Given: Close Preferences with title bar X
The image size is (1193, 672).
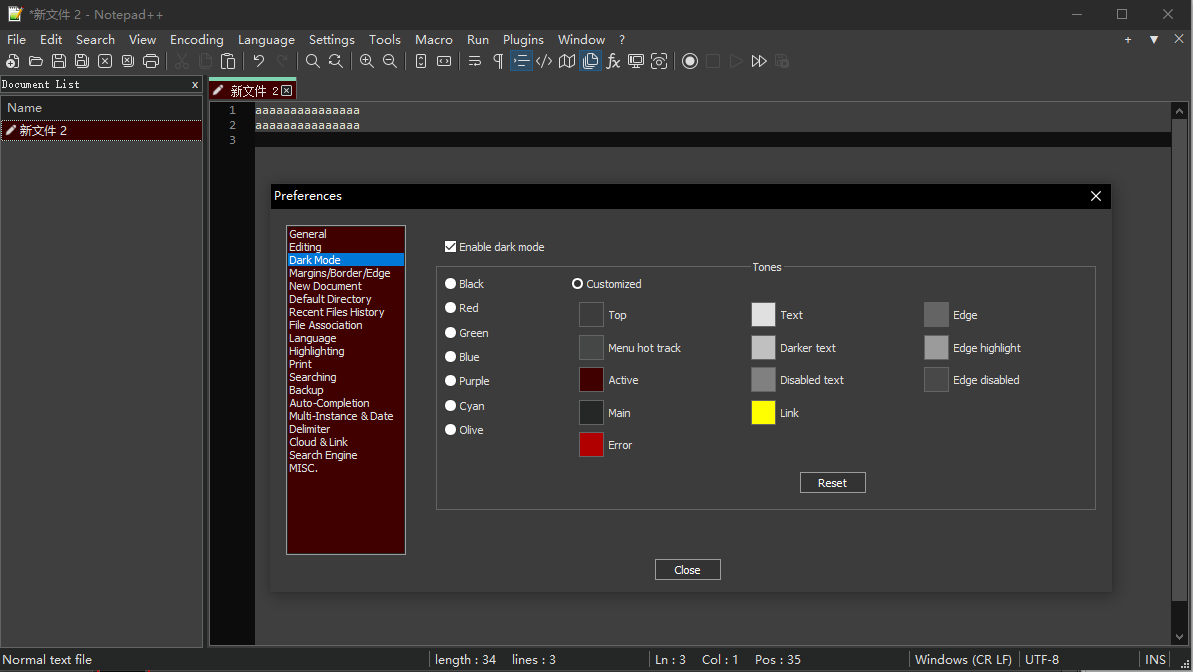Looking at the screenshot, I should point(1096,196).
